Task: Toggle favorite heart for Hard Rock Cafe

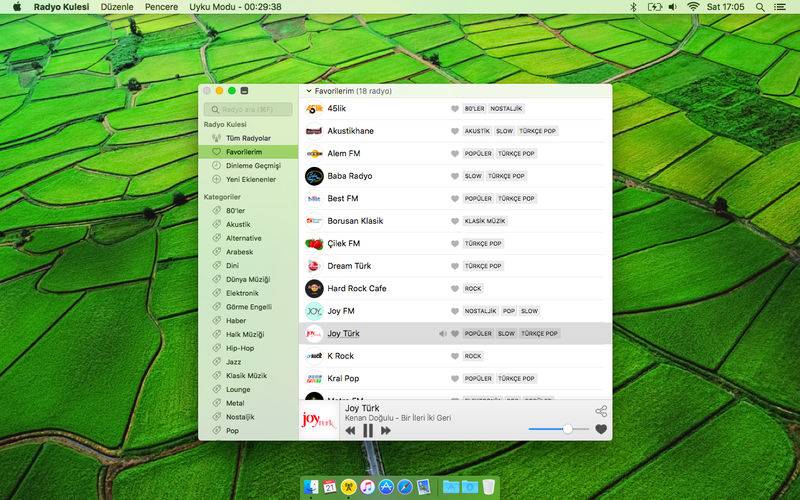Action: [455, 289]
